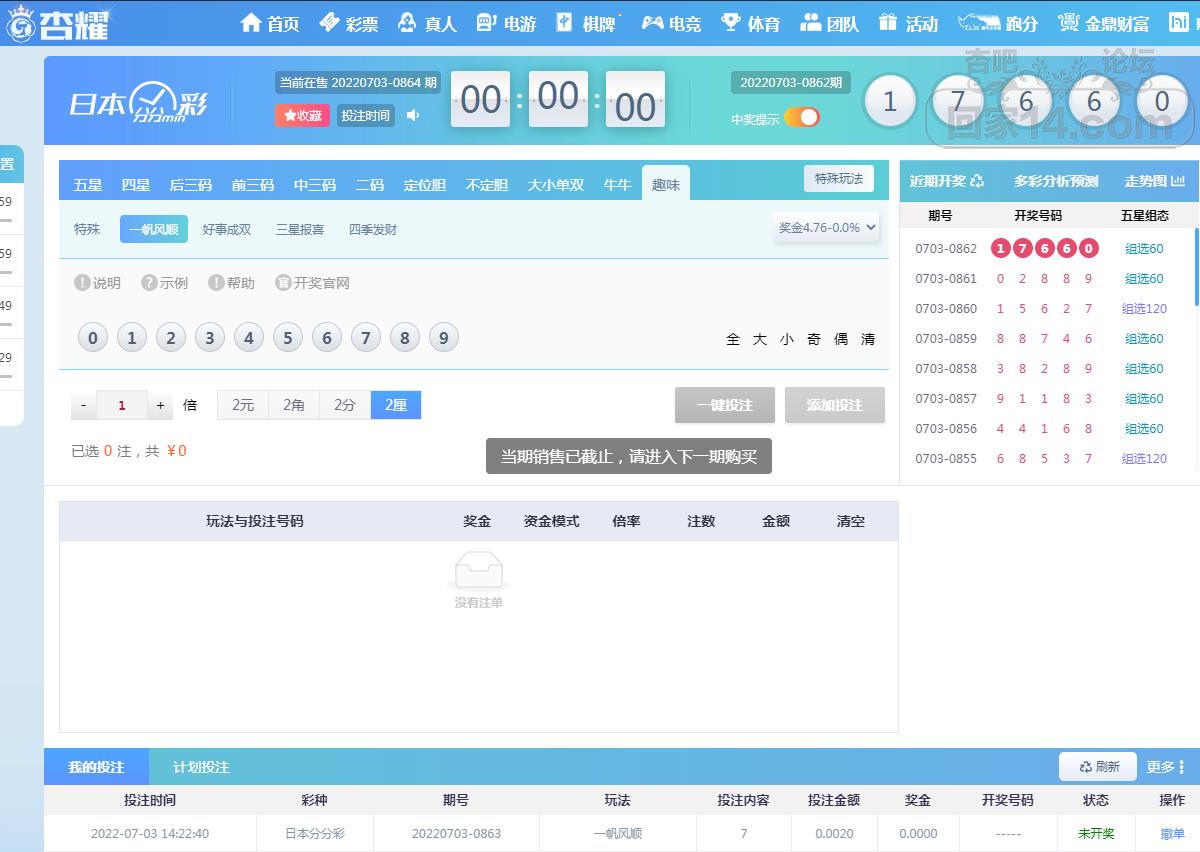
Task: Click the 示例 question mark icon
Action: click(x=149, y=283)
